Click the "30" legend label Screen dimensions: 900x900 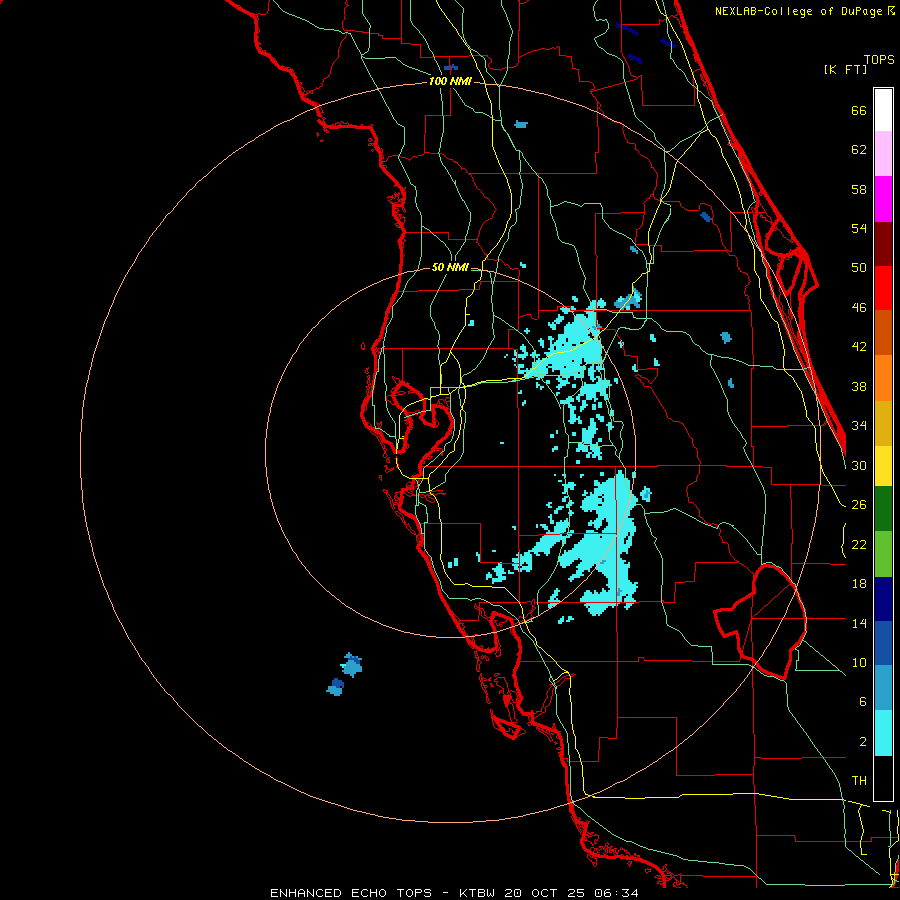859,465
